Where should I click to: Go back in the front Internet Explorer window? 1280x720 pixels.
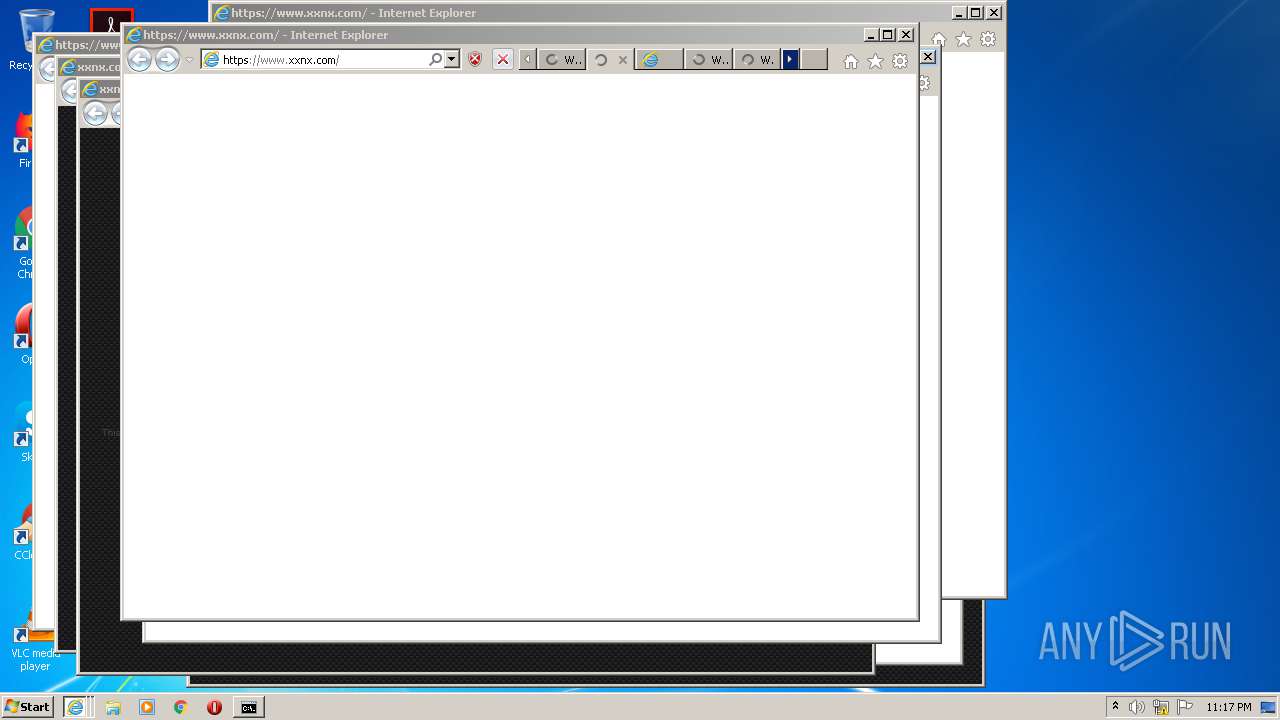coord(139,59)
